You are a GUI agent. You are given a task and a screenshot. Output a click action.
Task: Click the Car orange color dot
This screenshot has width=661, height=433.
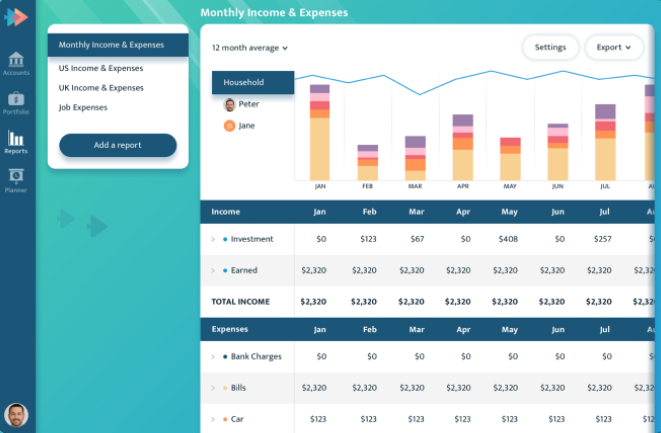225,419
